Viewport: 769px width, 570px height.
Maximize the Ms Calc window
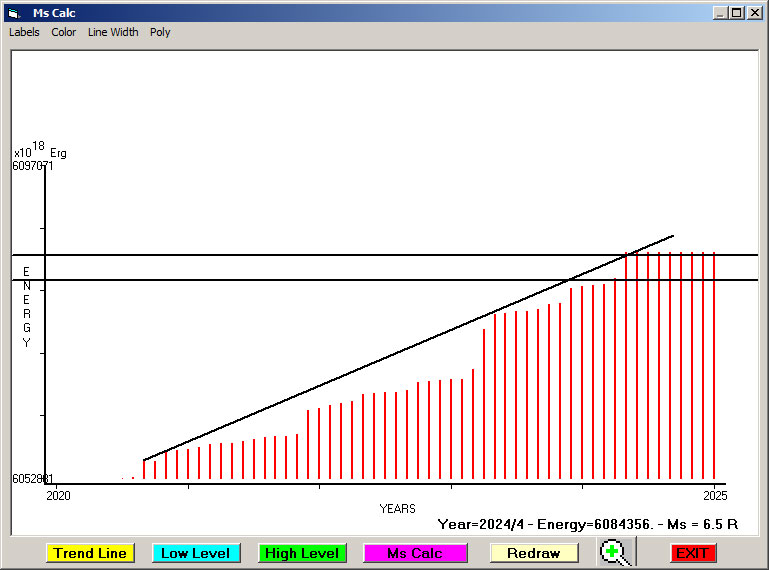point(737,13)
